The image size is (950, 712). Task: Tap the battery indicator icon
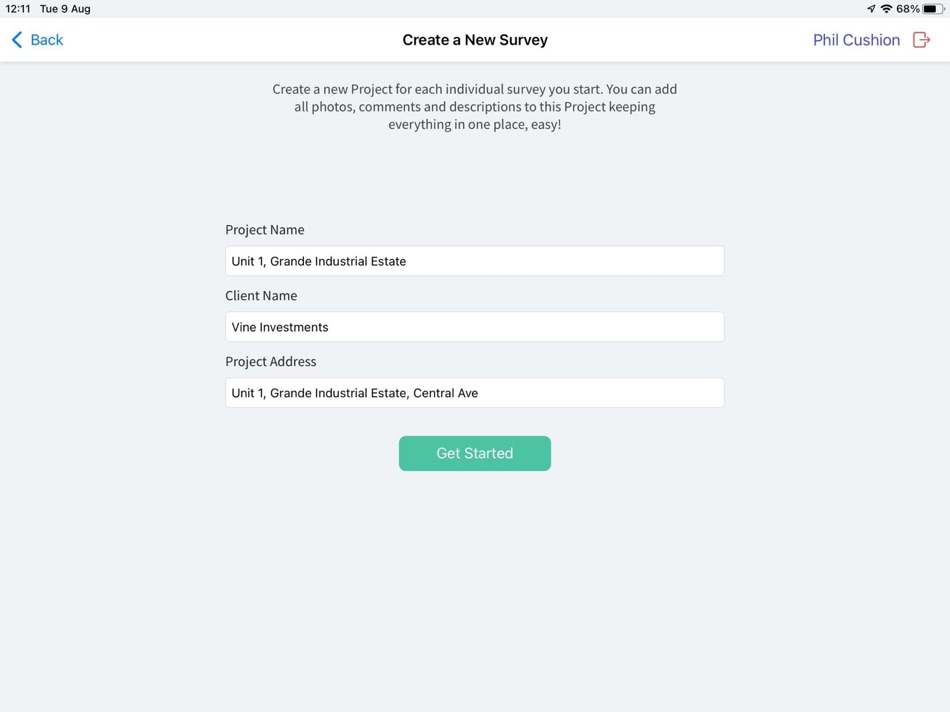tap(934, 8)
